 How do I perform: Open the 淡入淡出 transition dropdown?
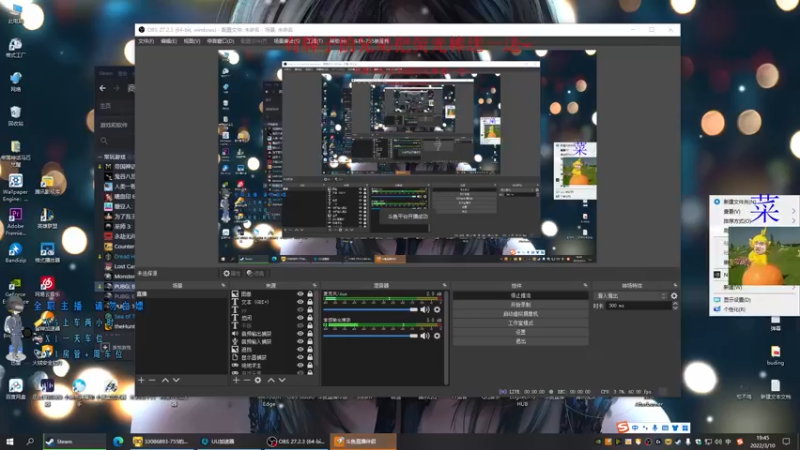coord(631,296)
